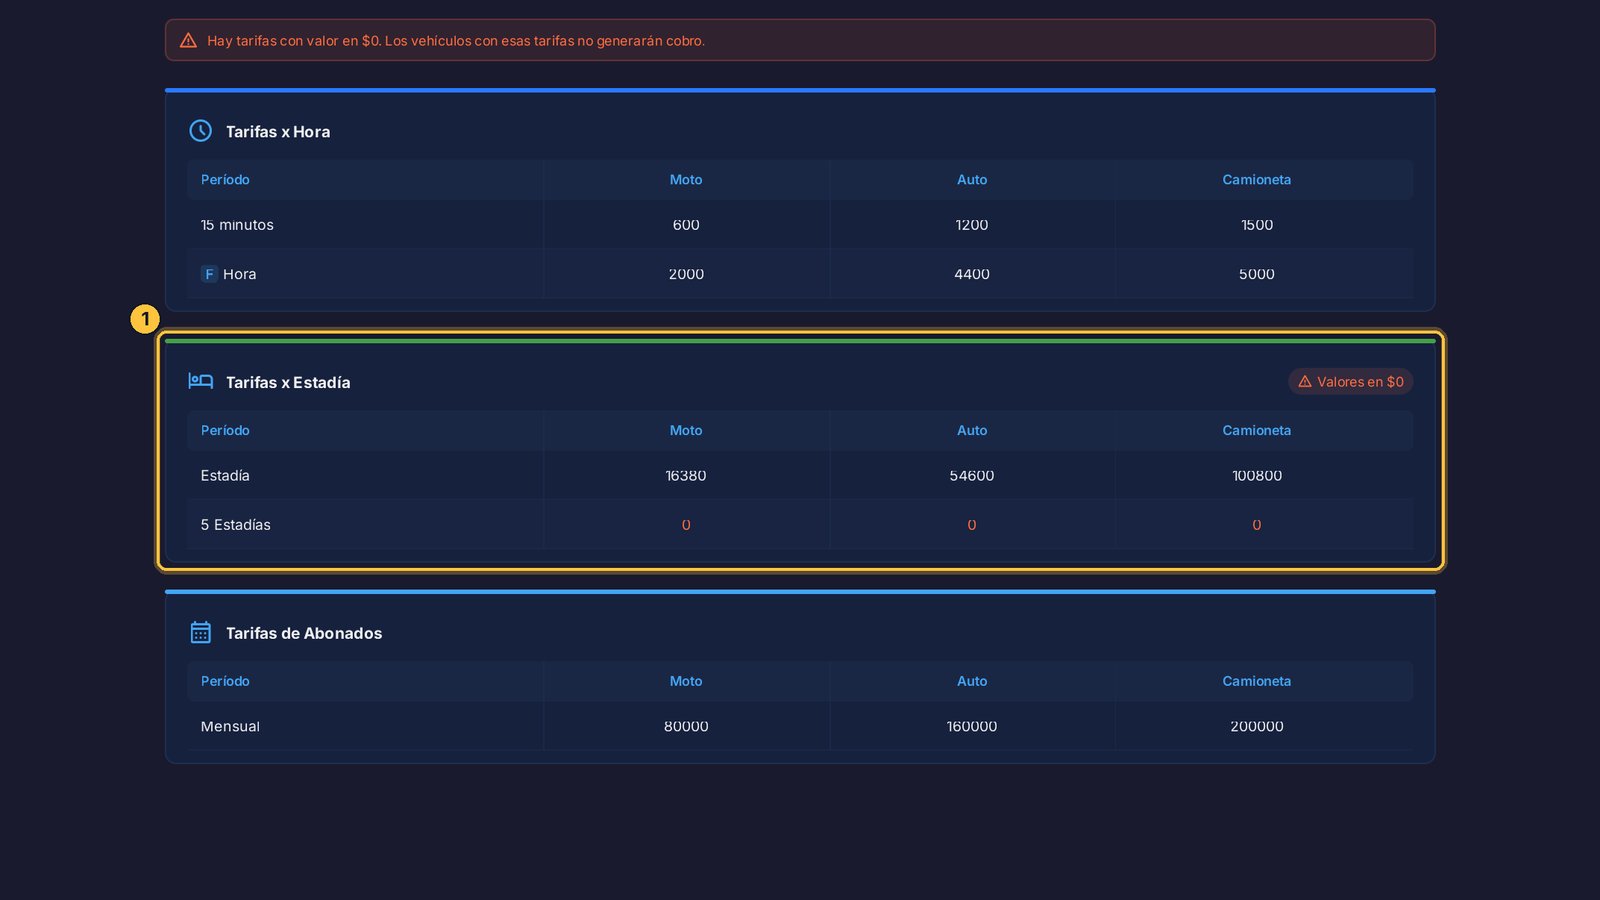The height and width of the screenshot is (900, 1600).
Task: Click the Moto value 80000 for Mensual
Action: [686, 727]
